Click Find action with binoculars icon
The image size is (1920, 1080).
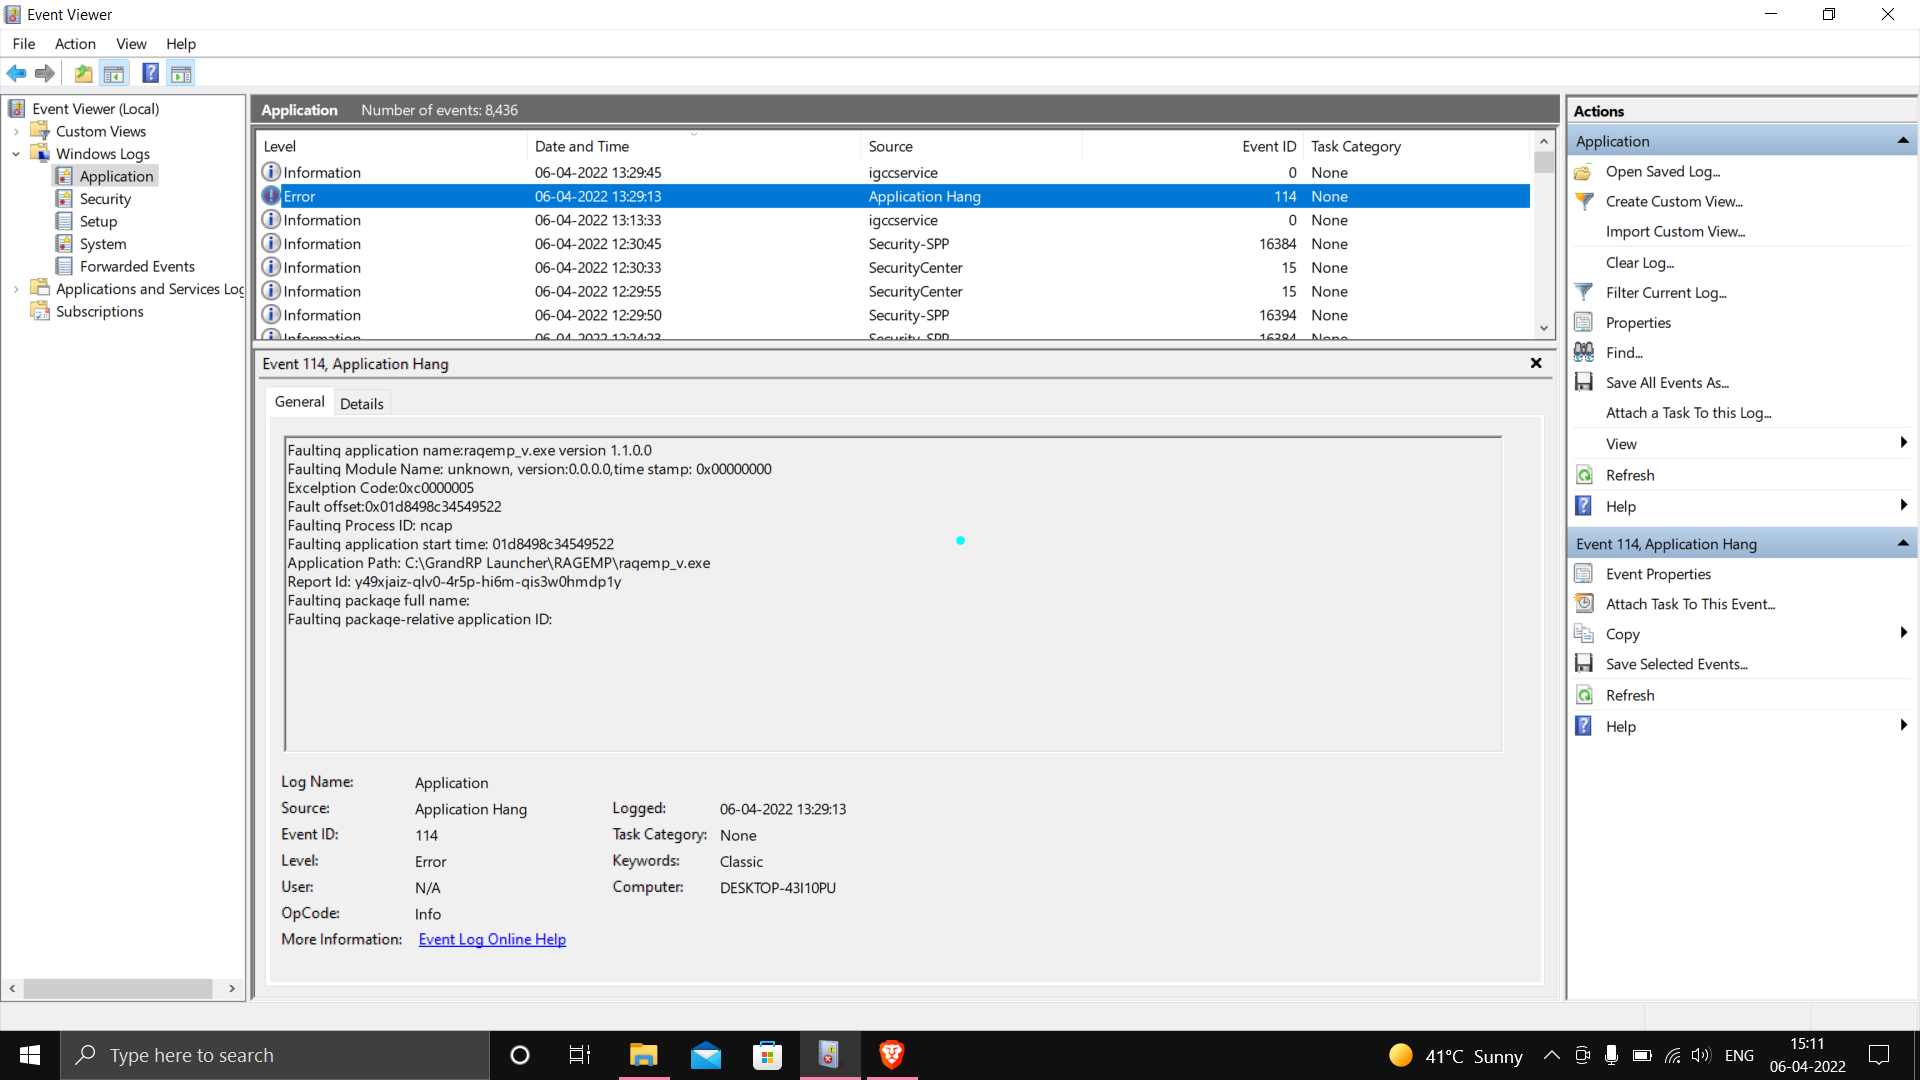coord(1623,352)
